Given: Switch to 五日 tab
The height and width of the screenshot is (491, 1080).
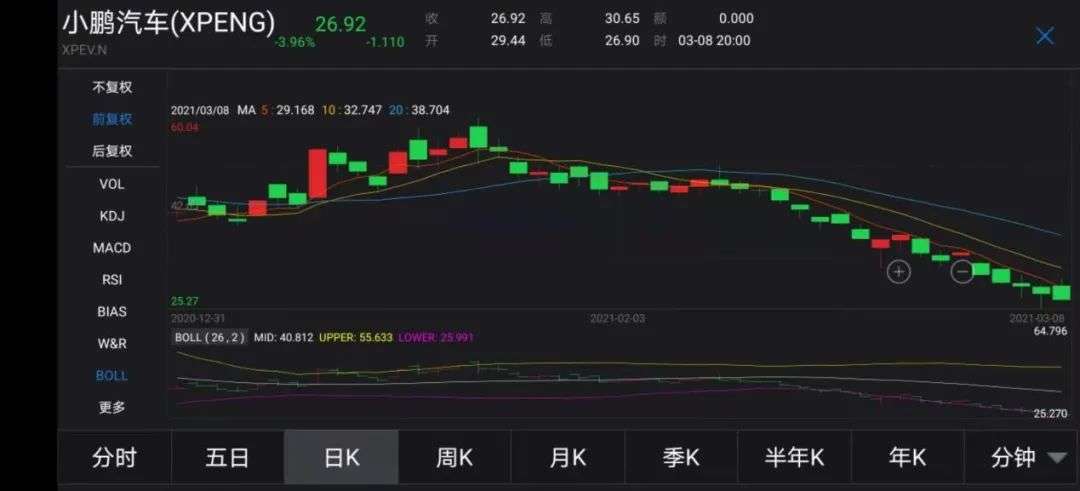Looking at the screenshot, I should pyautogui.click(x=227, y=457).
